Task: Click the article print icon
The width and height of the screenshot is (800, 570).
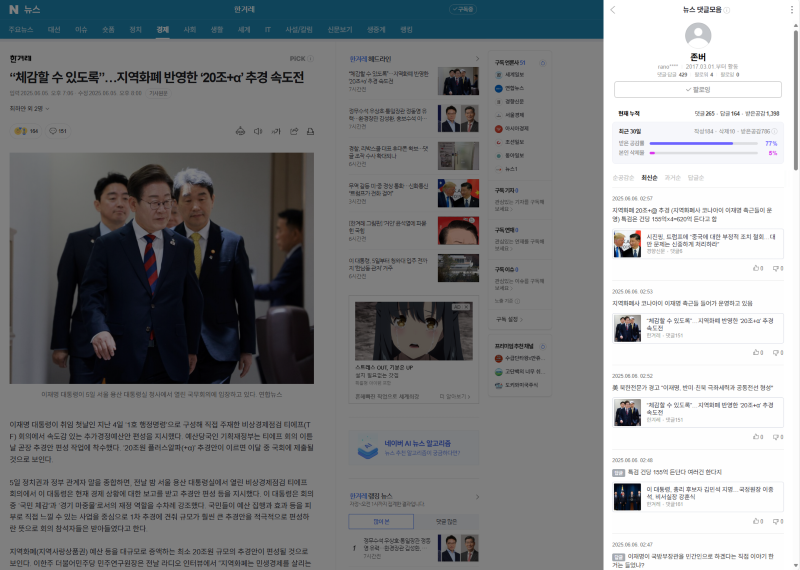Action: tap(310, 131)
